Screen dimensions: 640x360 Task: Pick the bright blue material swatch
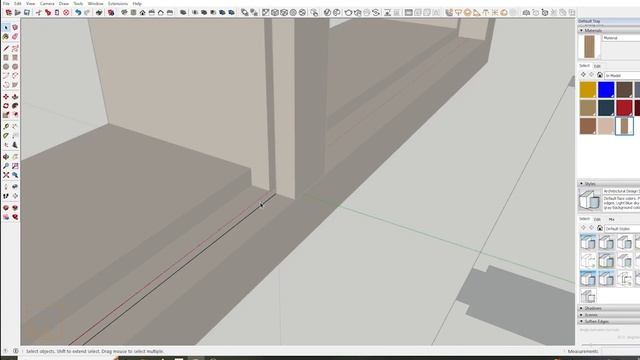pyautogui.click(x=606, y=90)
